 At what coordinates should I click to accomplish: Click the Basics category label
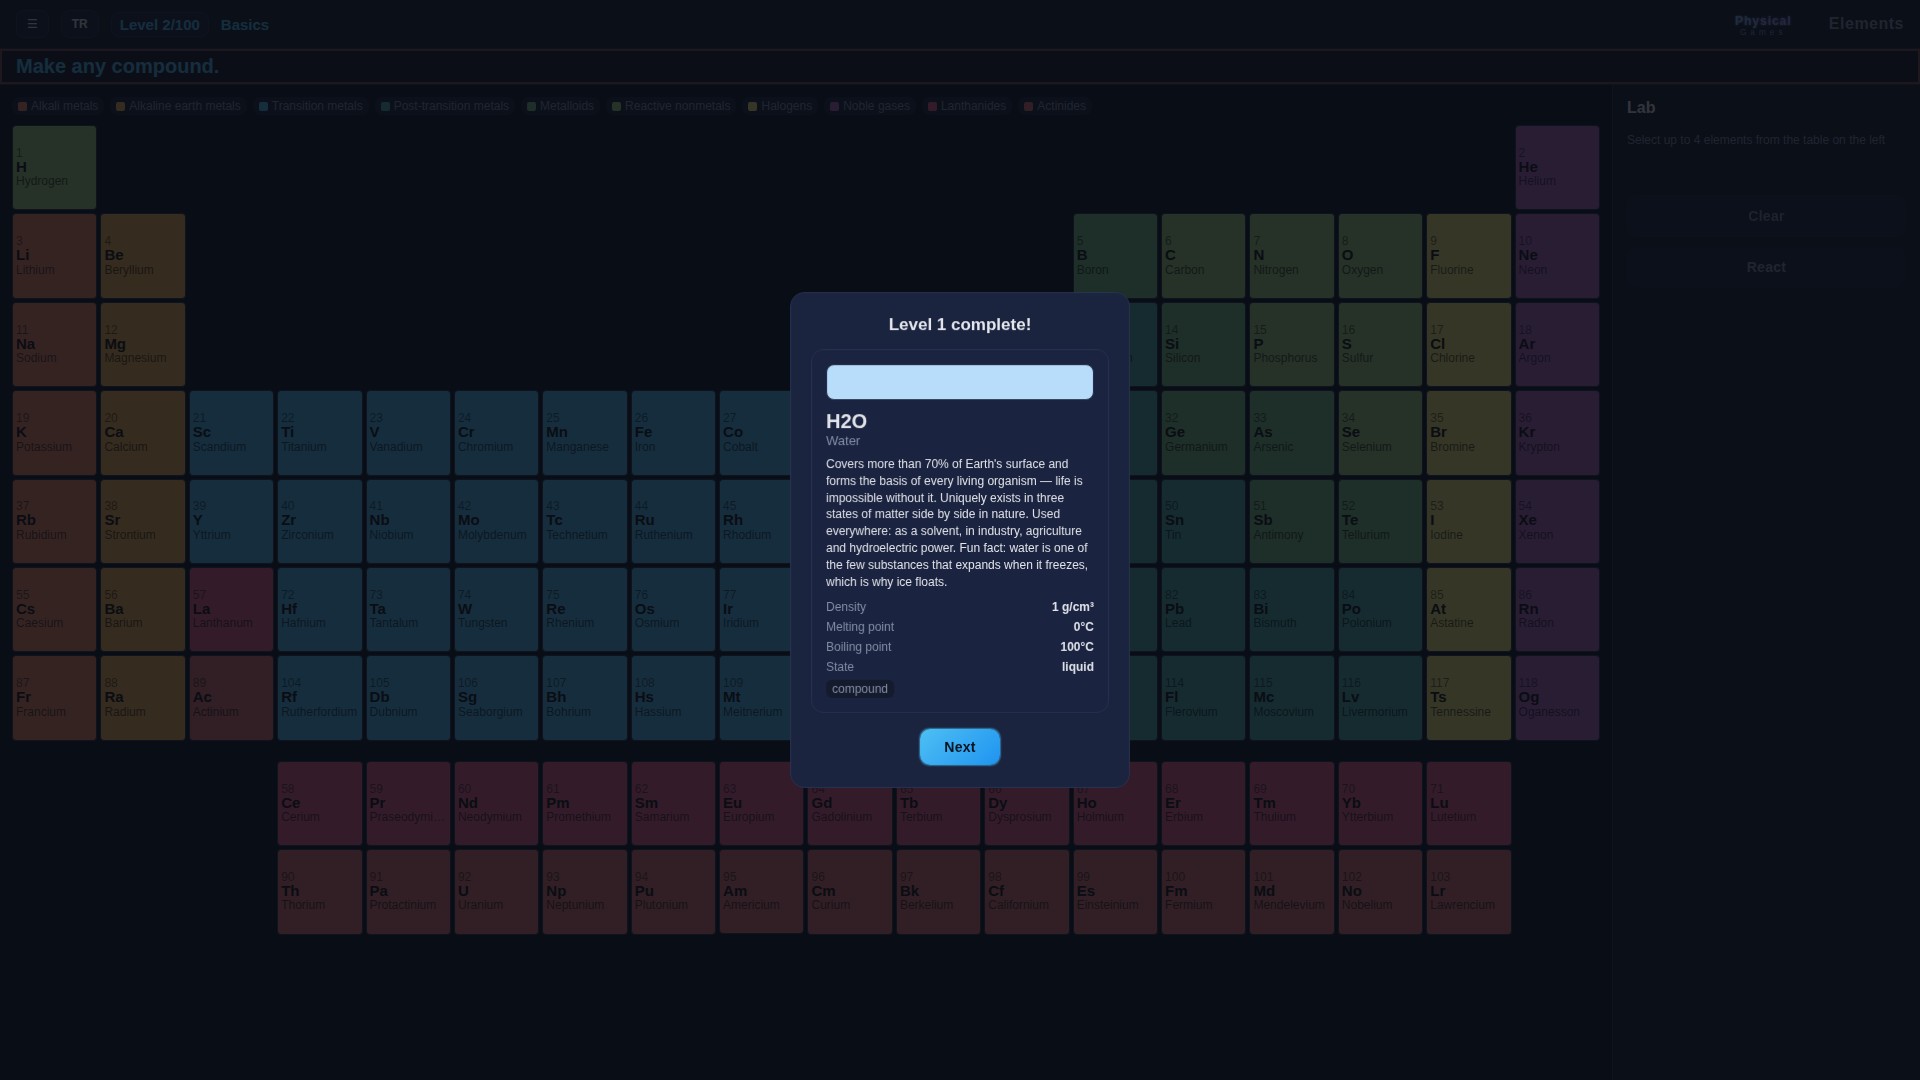click(244, 25)
